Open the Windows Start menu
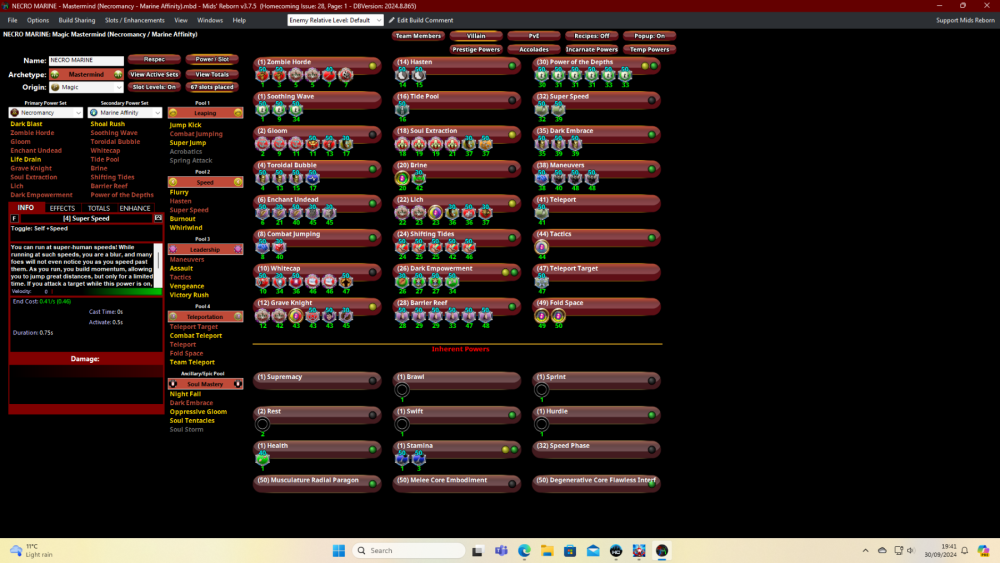 pos(339,550)
